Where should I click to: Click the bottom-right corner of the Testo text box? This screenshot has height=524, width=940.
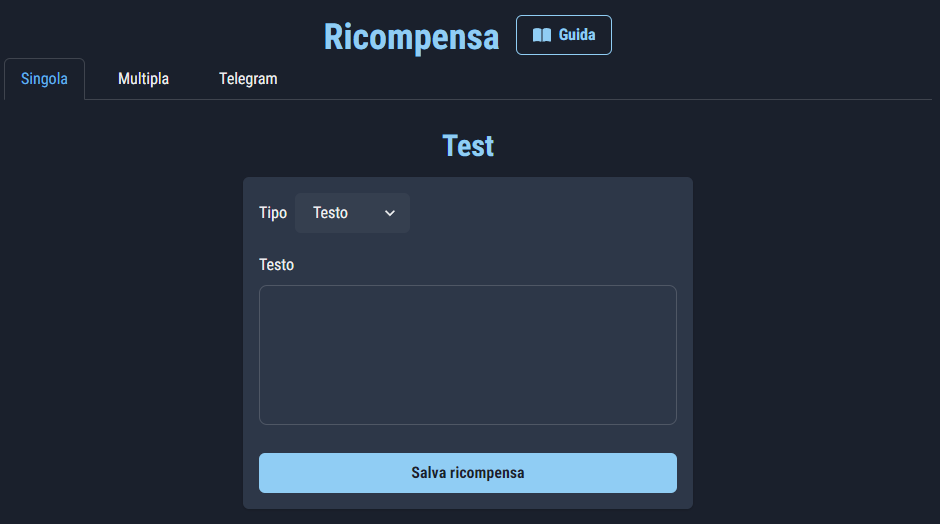pyautogui.click(x=670, y=418)
